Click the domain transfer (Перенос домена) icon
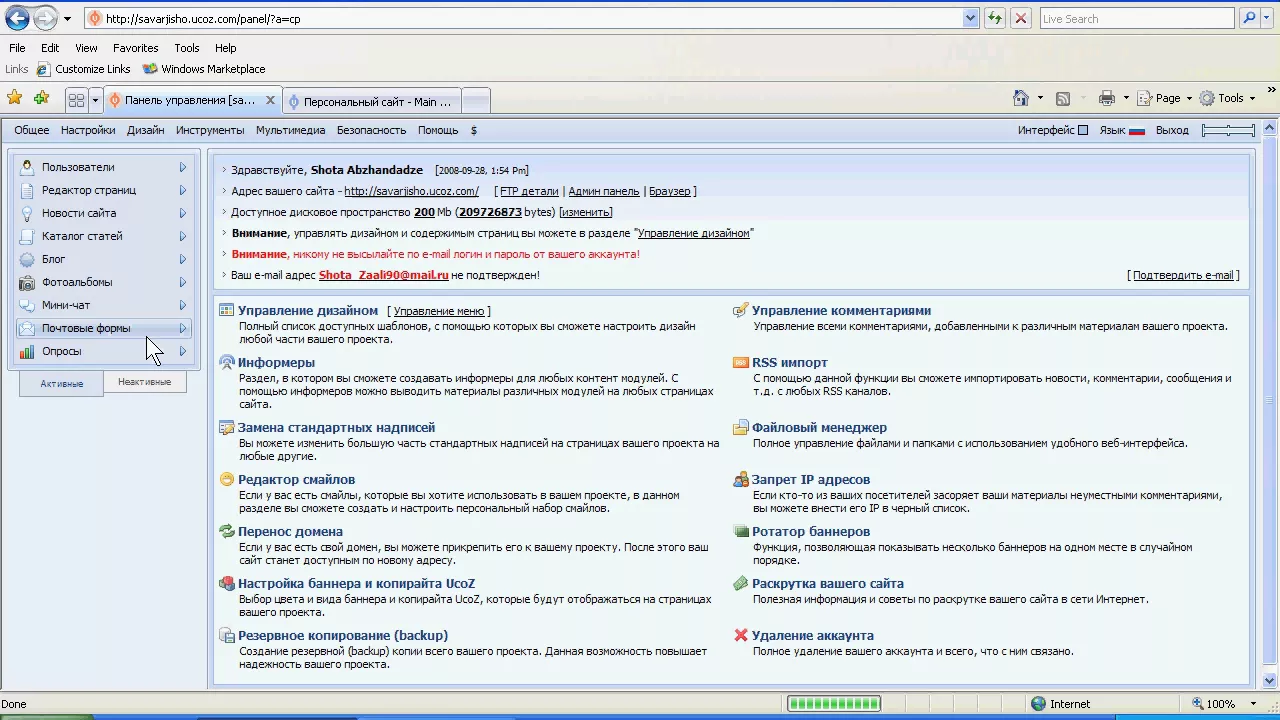 tap(227, 531)
